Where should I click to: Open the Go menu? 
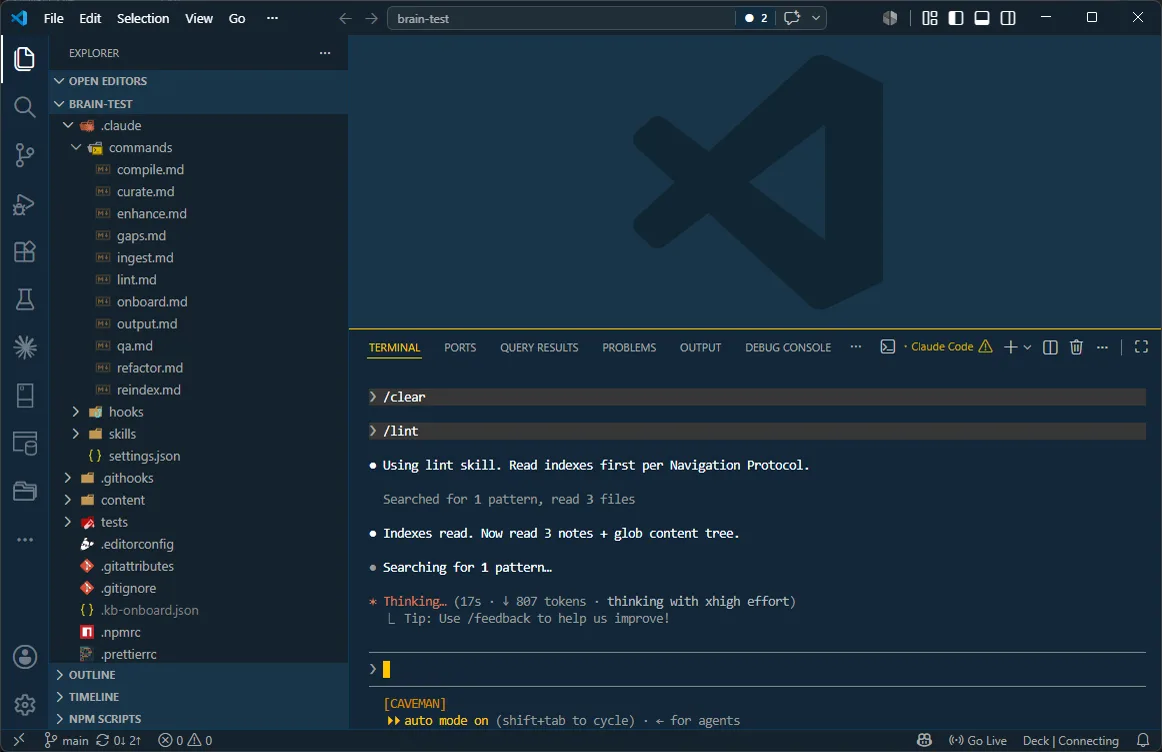pos(237,19)
